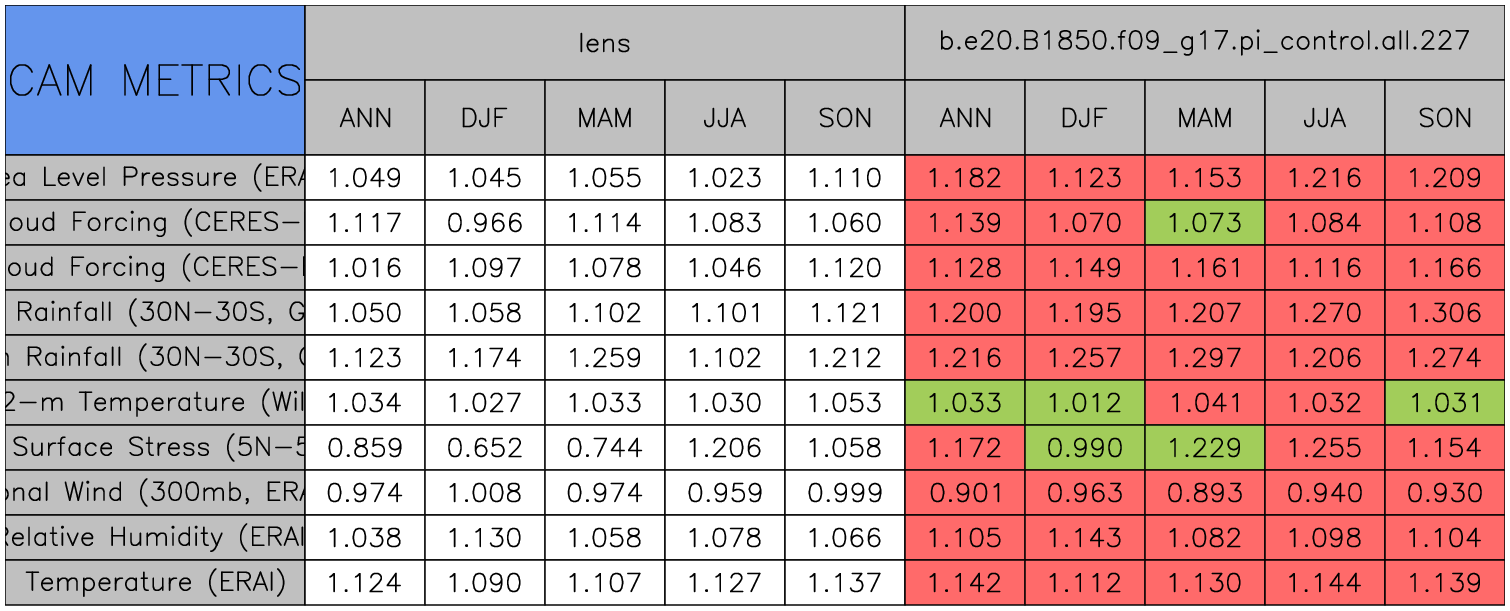Screen dimensions: 1510x611
Task: Select the 2-m Temperature row label
Action: click(155, 403)
